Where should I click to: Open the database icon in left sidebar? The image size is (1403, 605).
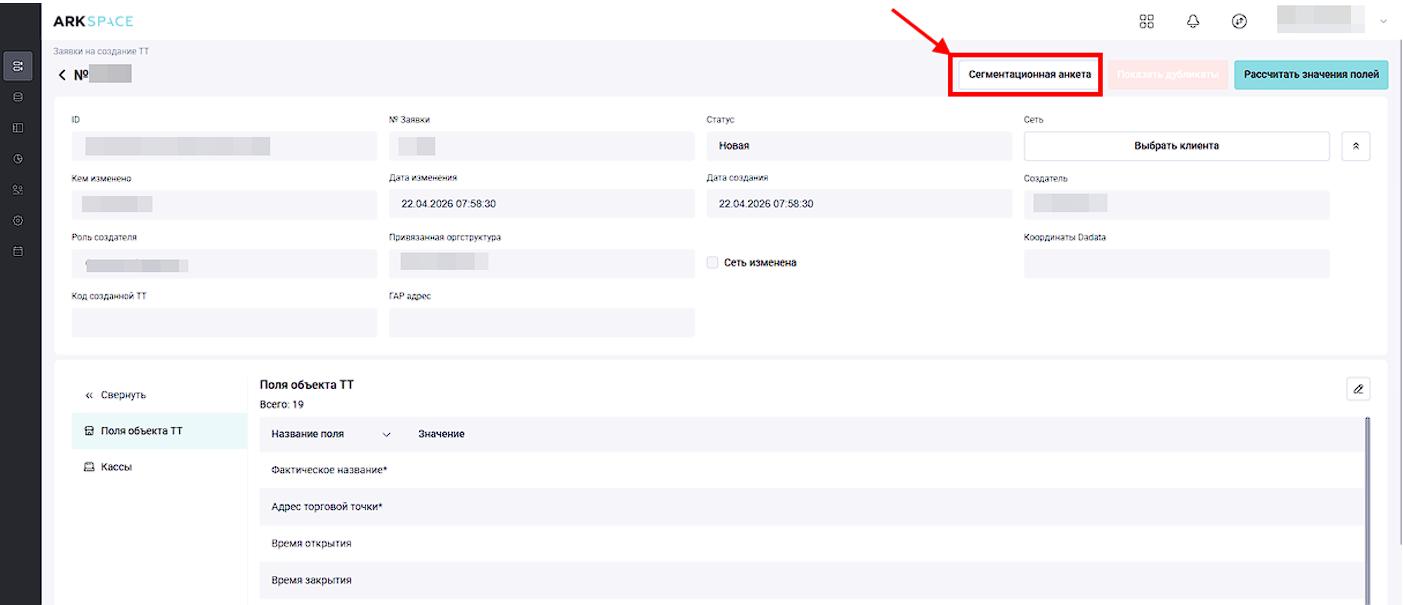pyautogui.click(x=19, y=97)
